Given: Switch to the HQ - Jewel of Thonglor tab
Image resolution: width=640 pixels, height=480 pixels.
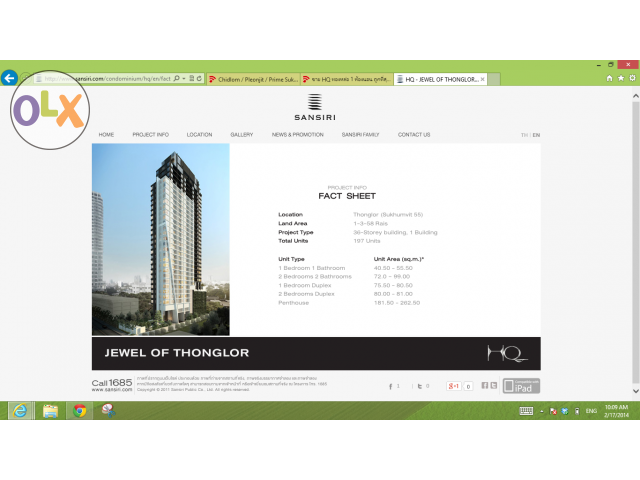Looking at the screenshot, I should tap(434, 78).
